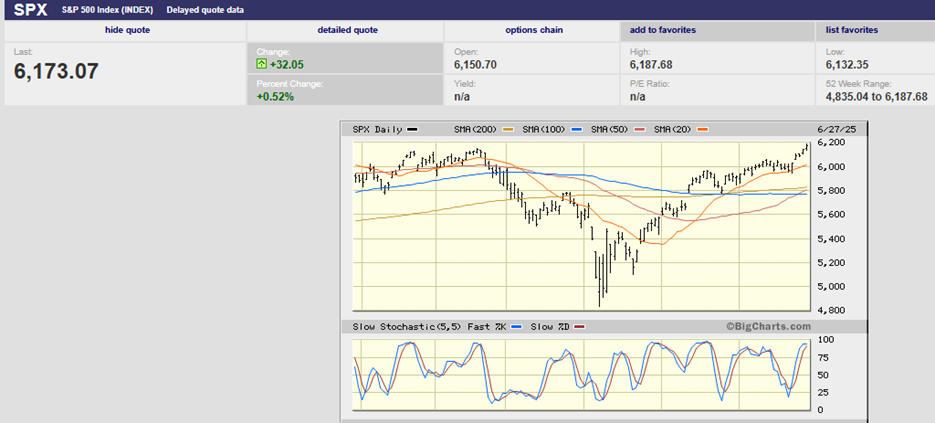935x423 pixels.
Task: Open the options chain link
Action: [x=534, y=30]
